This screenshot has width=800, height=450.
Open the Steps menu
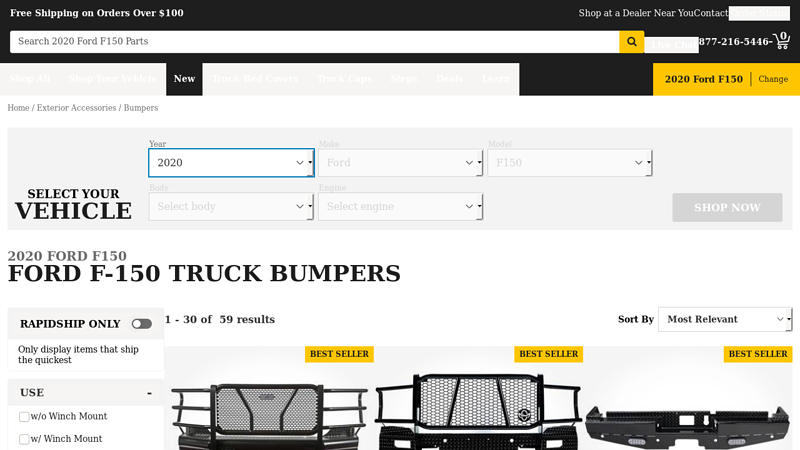[404, 79]
